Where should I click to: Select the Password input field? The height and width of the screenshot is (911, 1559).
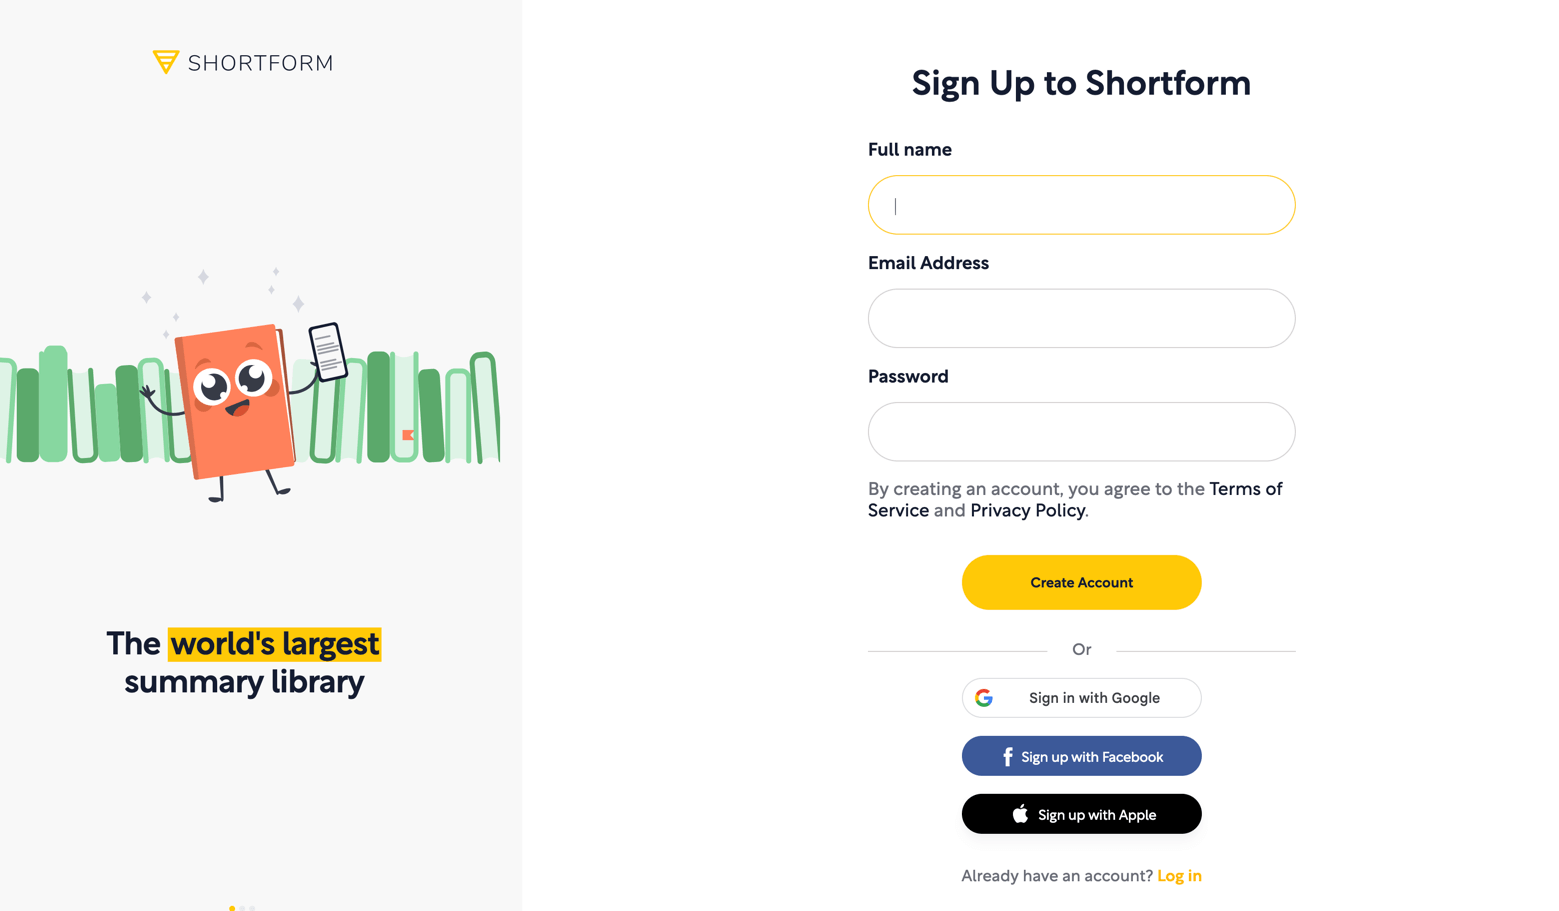(x=1081, y=432)
